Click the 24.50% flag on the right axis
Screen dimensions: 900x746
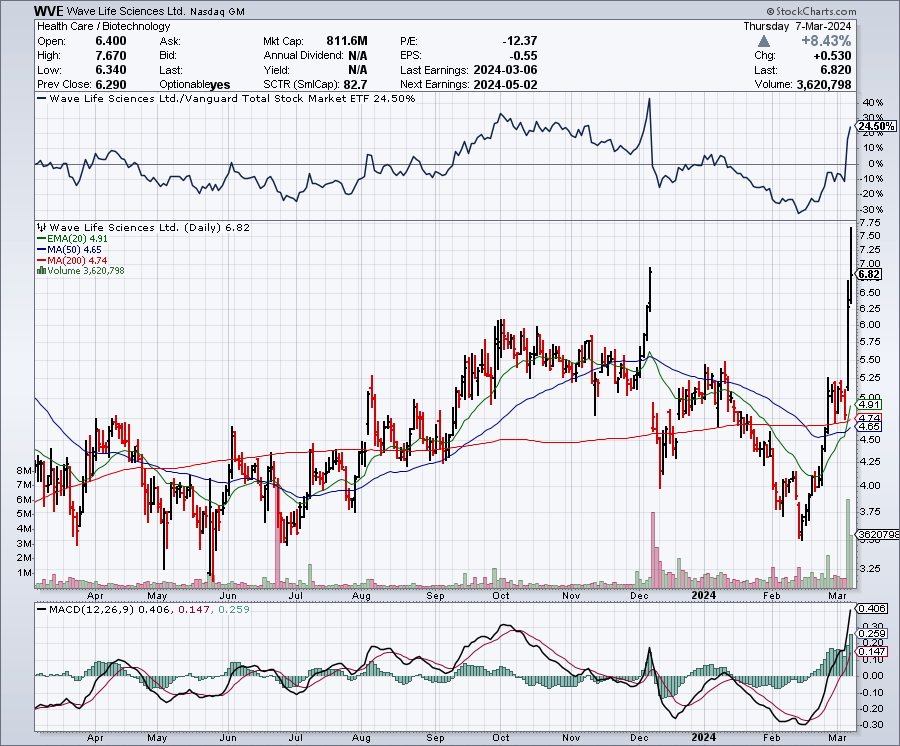(876, 127)
